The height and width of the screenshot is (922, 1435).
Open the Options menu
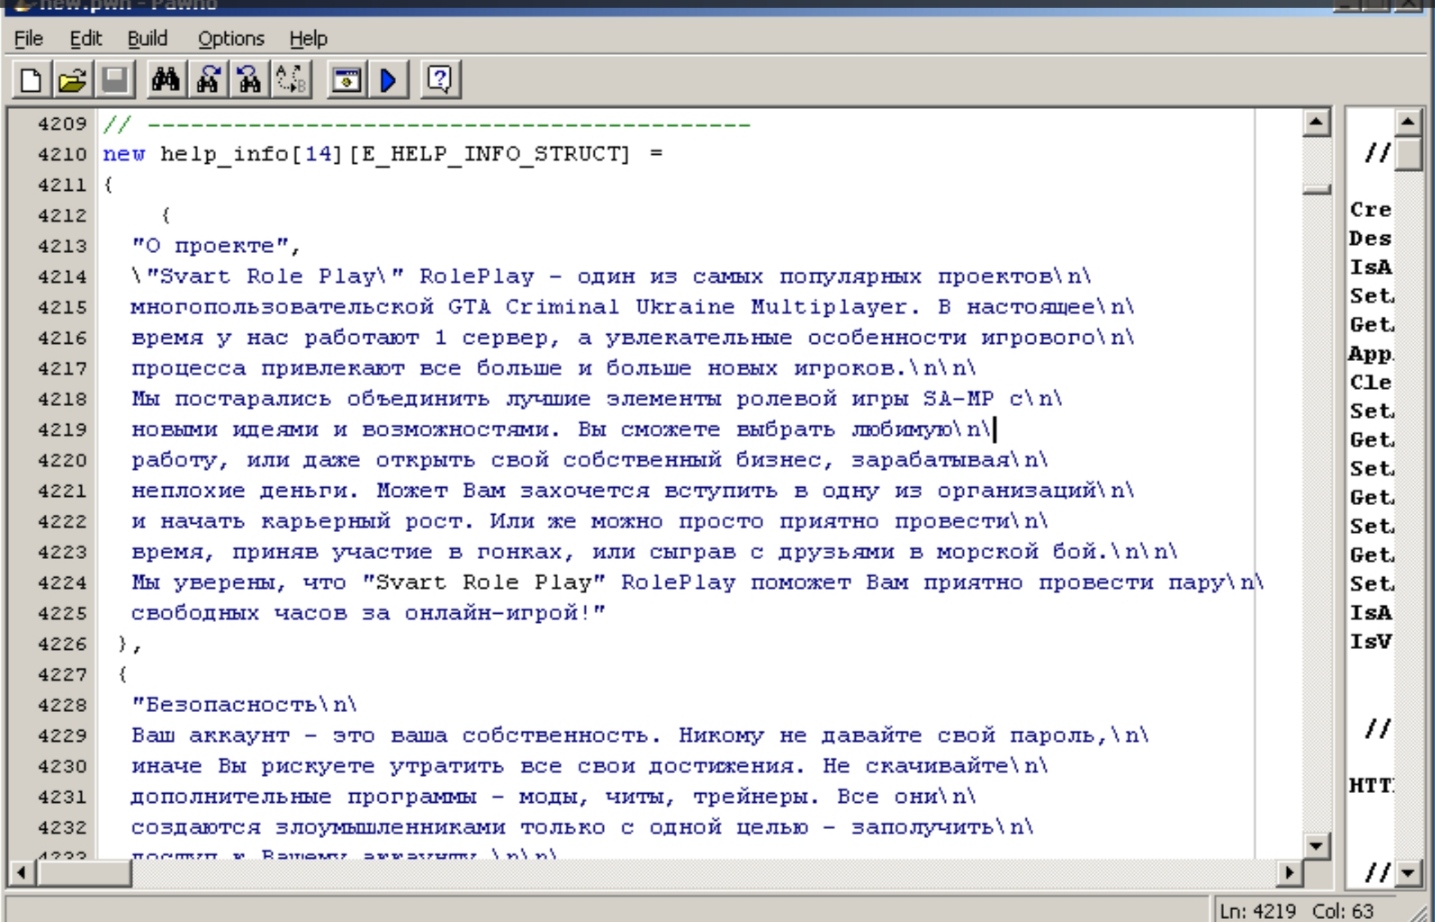tap(231, 38)
